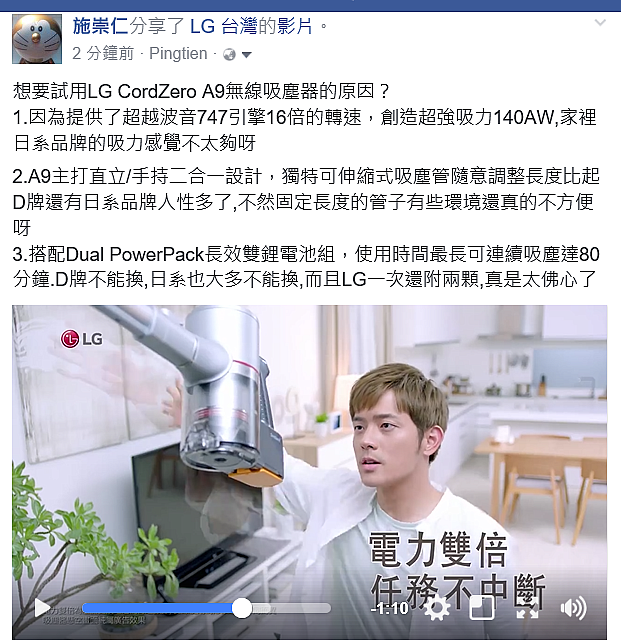The image size is (621, 641).
Task: Jump to unplayed part of progress bar
Action: (291, 608)
